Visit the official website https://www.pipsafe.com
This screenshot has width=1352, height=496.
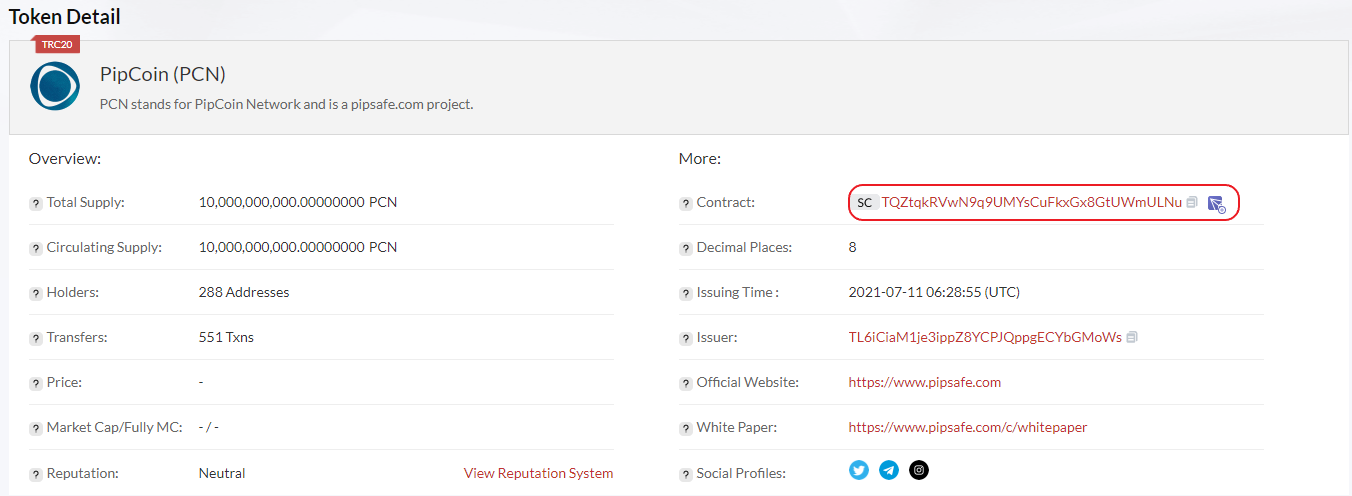925,382
